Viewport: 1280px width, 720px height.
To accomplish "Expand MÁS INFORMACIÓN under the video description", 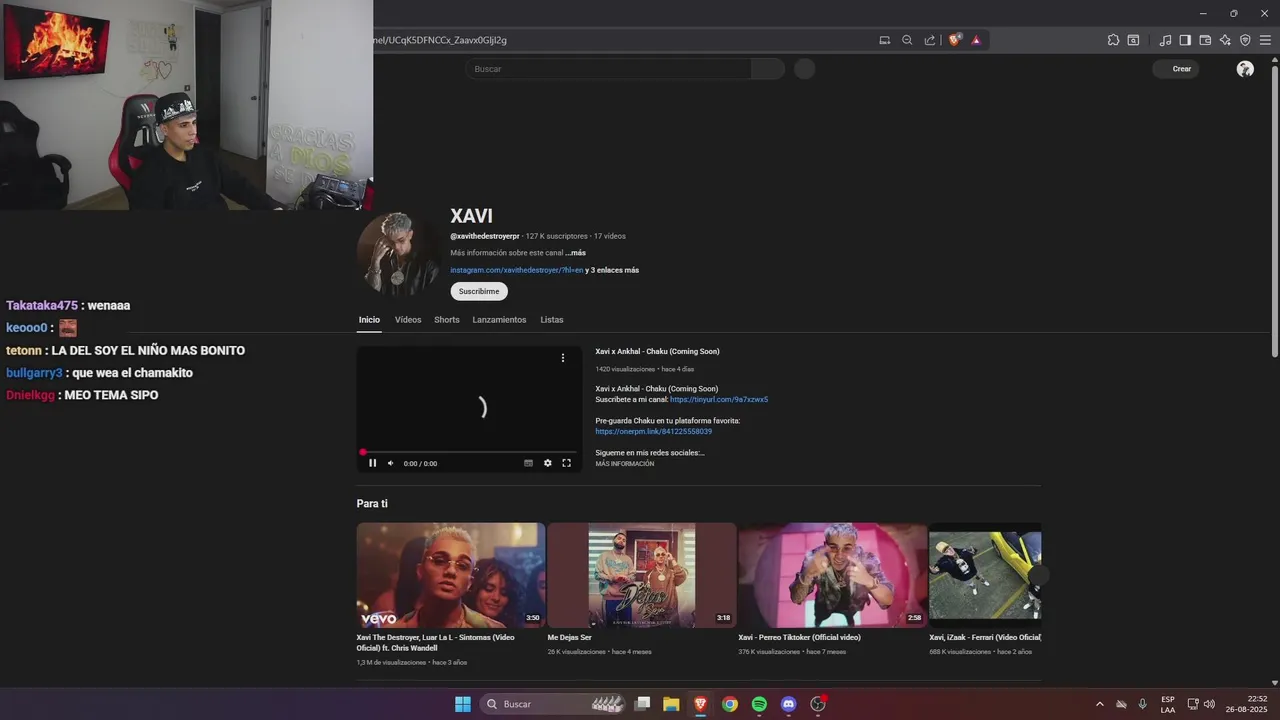I will tap(625, 464).
